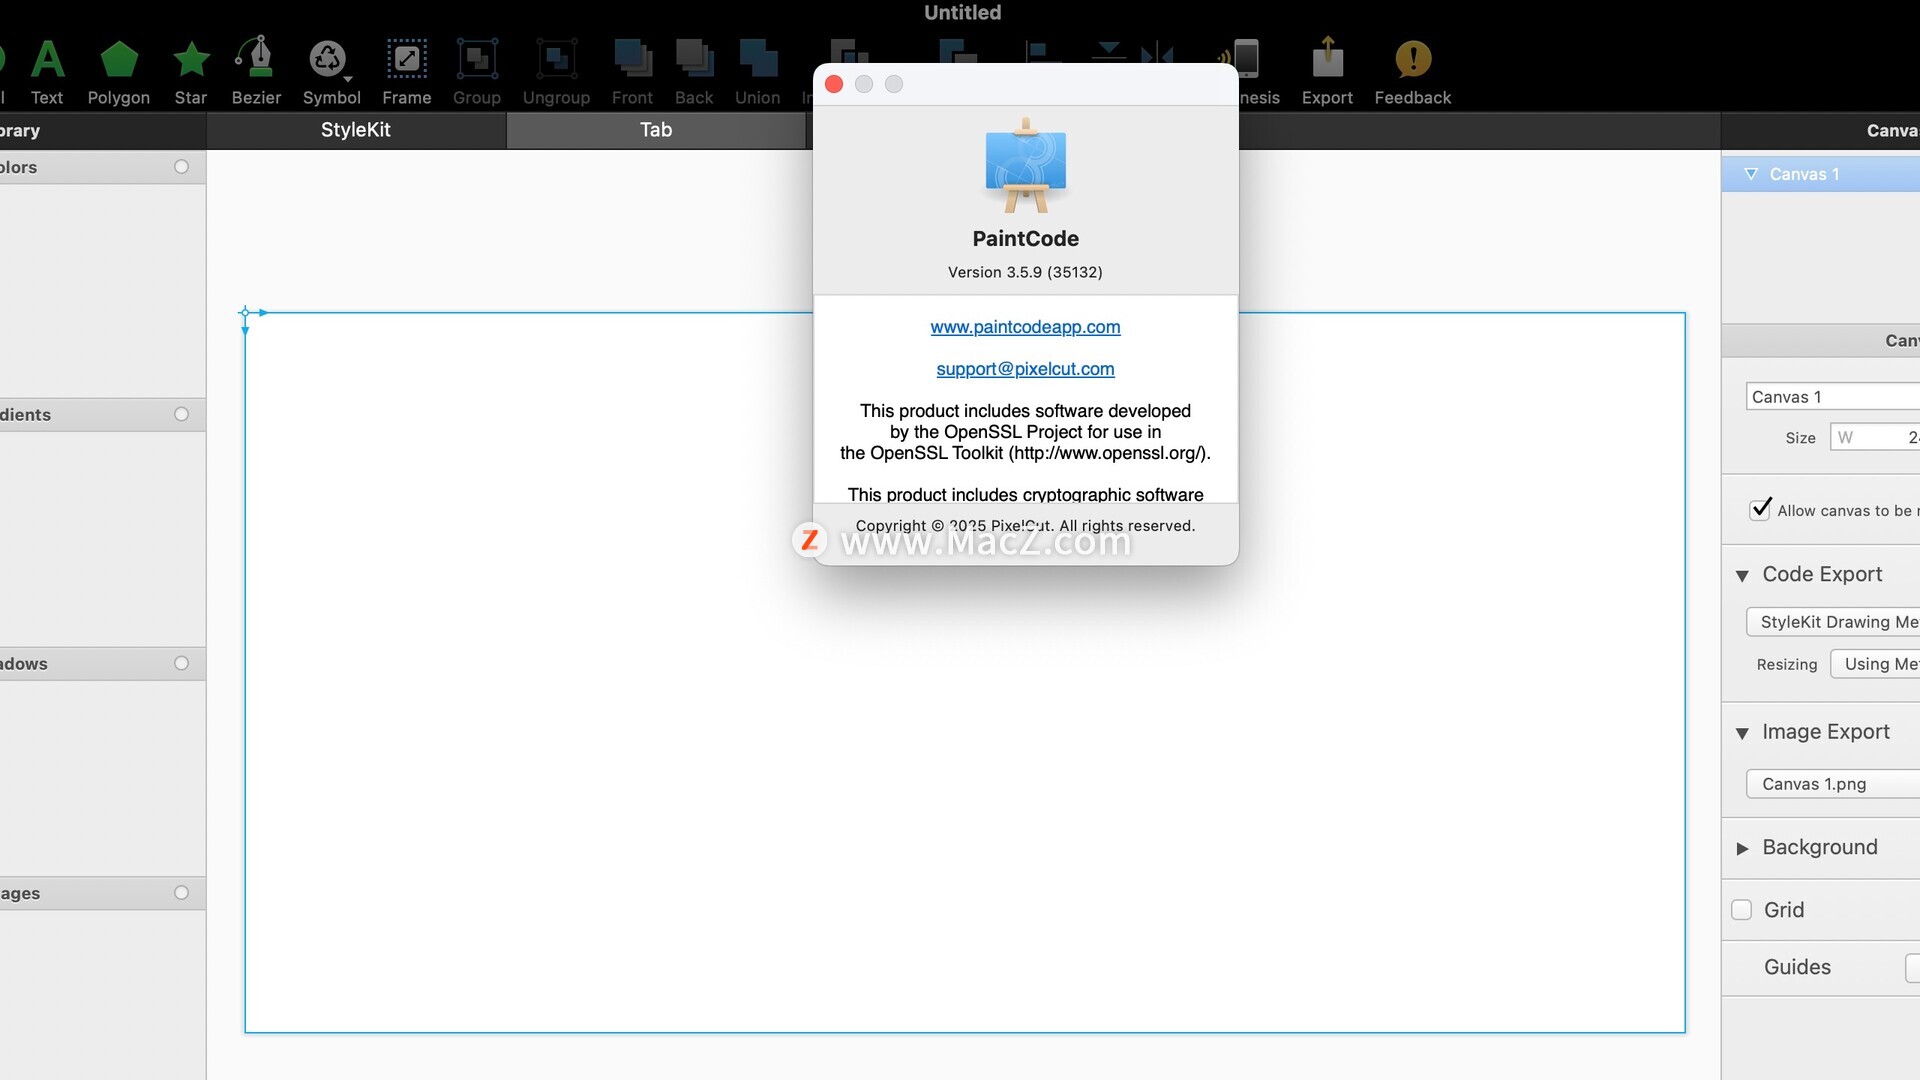Click the OpenSSL Toolkit license paragraph
Viewport: 1920px width, 1080px height.
click(1025, 432)
